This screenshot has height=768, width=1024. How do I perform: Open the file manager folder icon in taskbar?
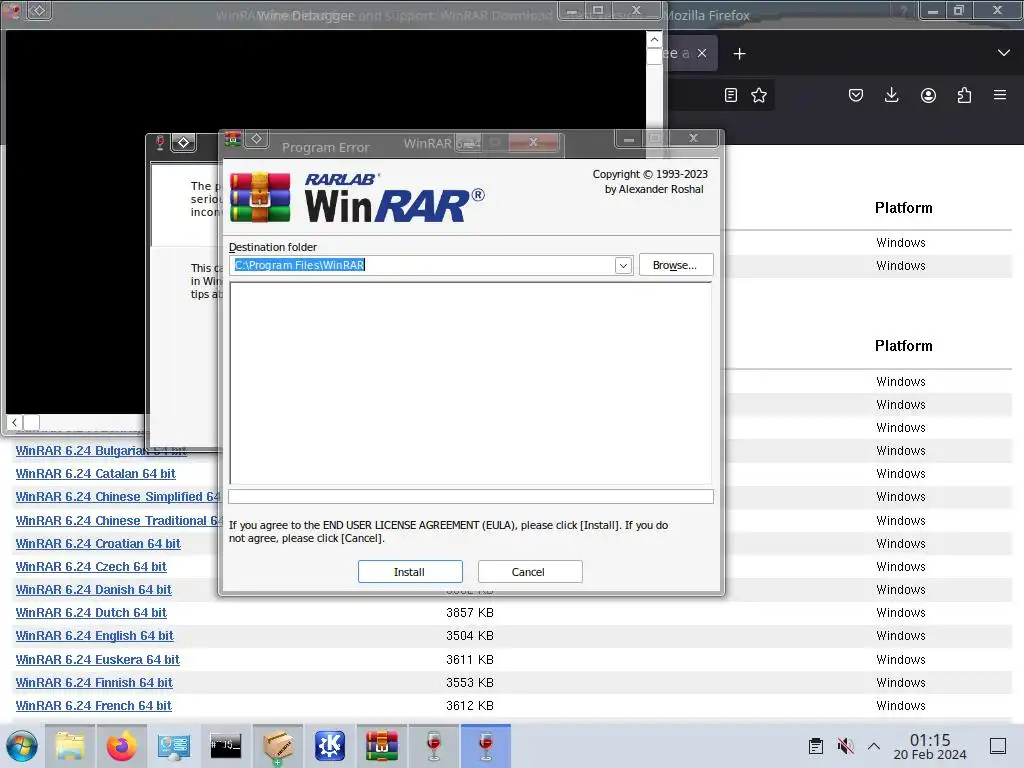point(70,746)
